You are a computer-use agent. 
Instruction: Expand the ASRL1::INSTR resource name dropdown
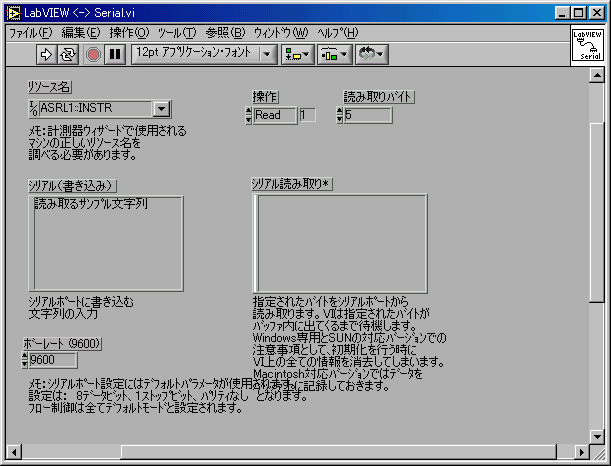coord(161,109)
